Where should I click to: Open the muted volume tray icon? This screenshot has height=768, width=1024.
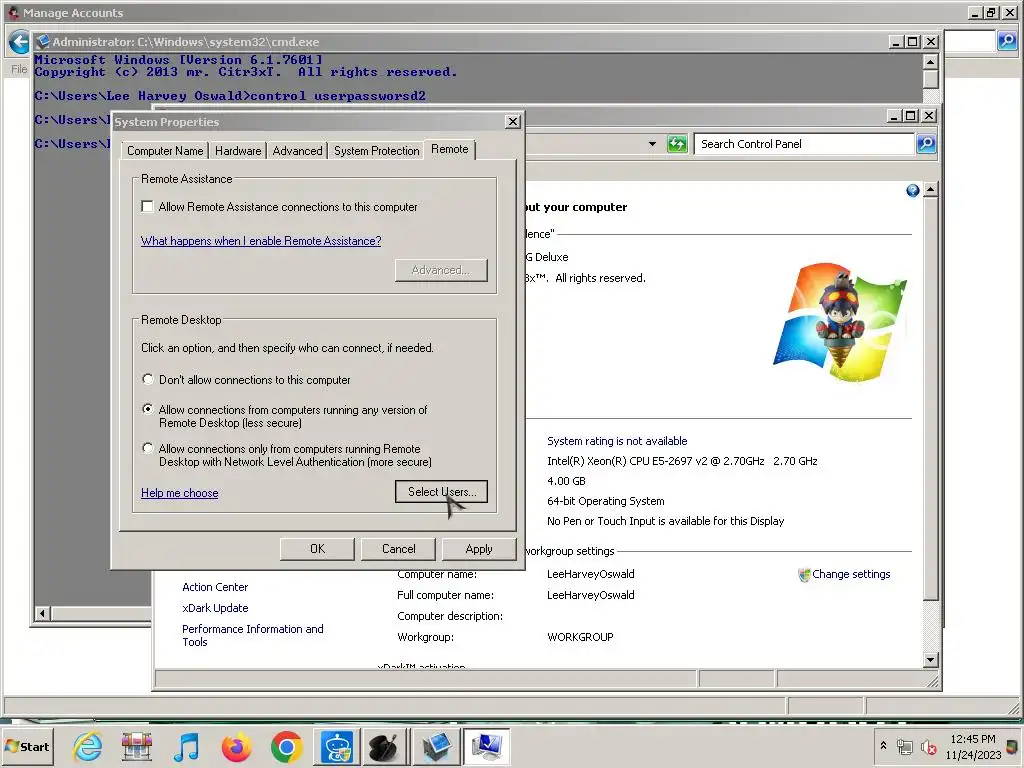point(928,746)
